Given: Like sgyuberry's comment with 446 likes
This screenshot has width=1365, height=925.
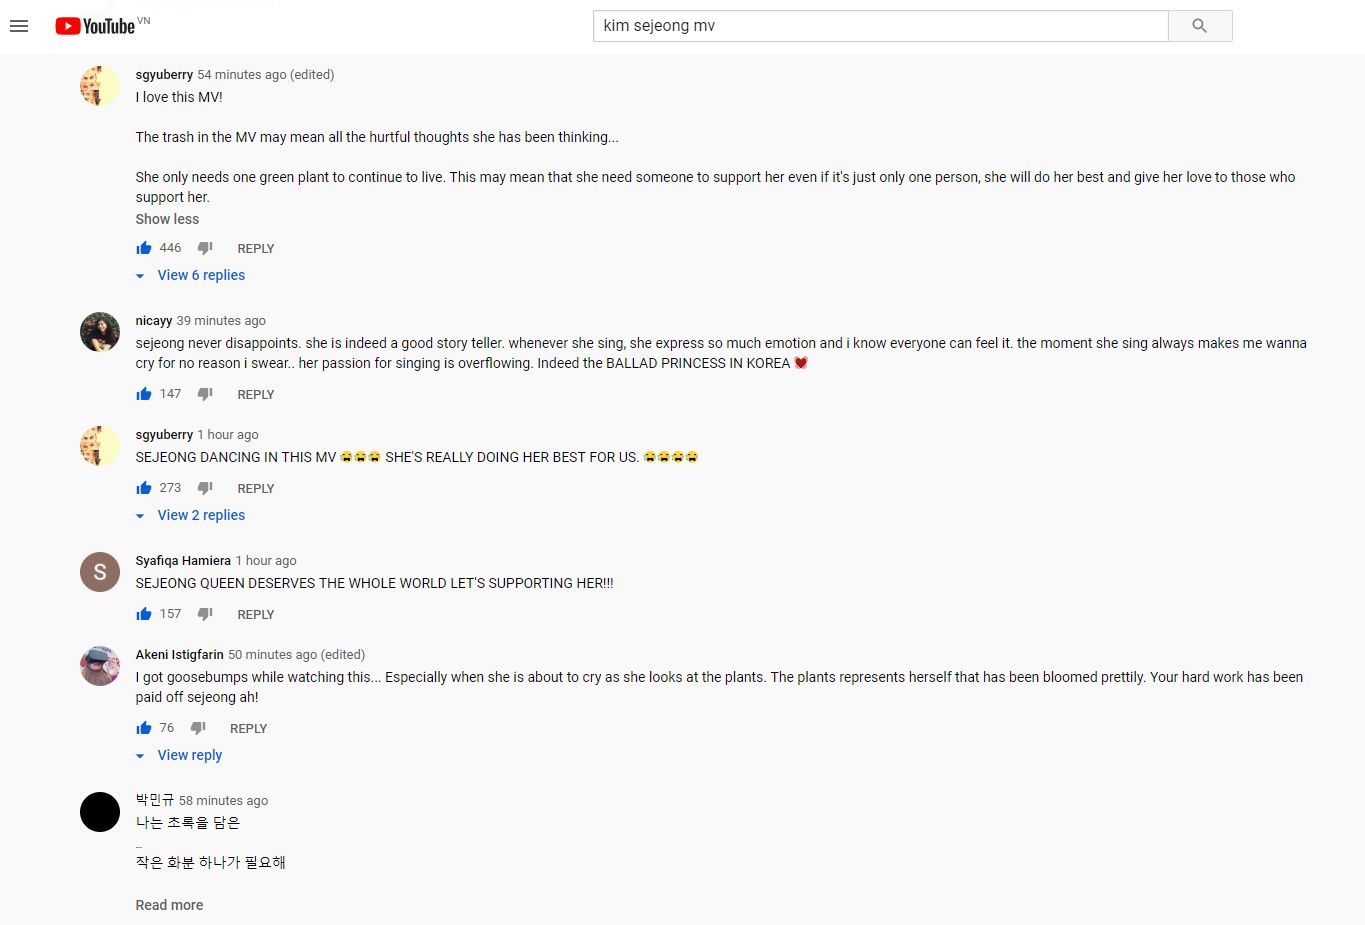Looking at the screenshot, I should [x=144, y=248].
